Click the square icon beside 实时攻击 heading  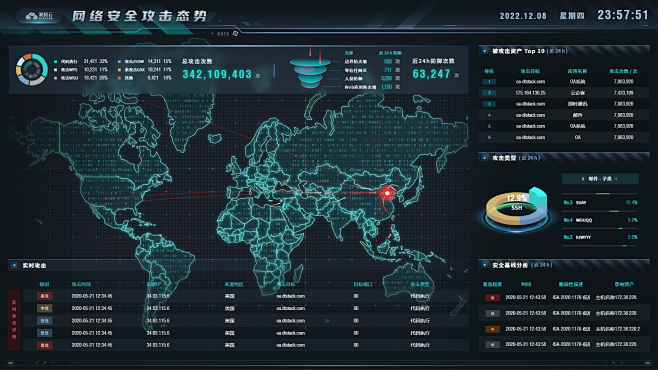click(x=14, y=265)
